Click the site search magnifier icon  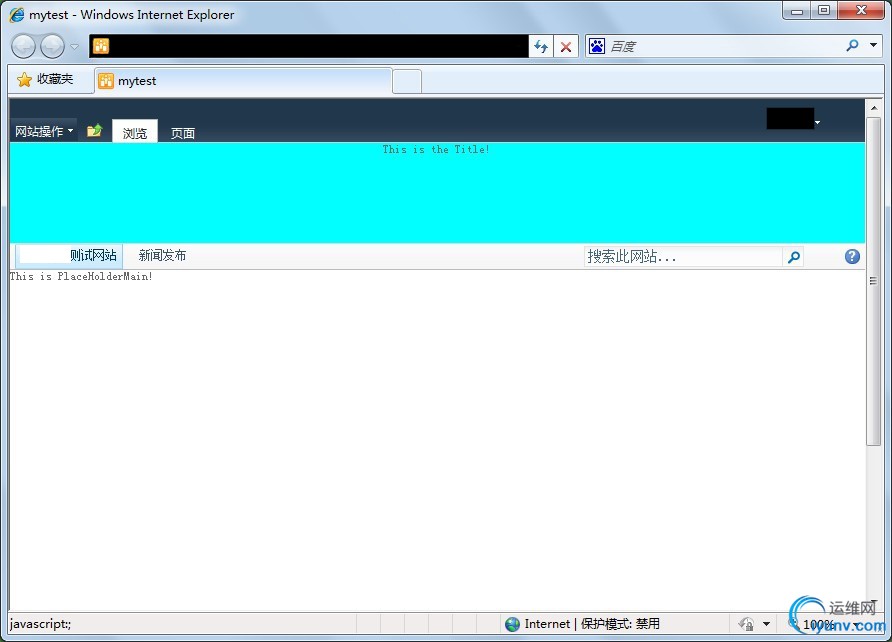[x=794, y=257]
